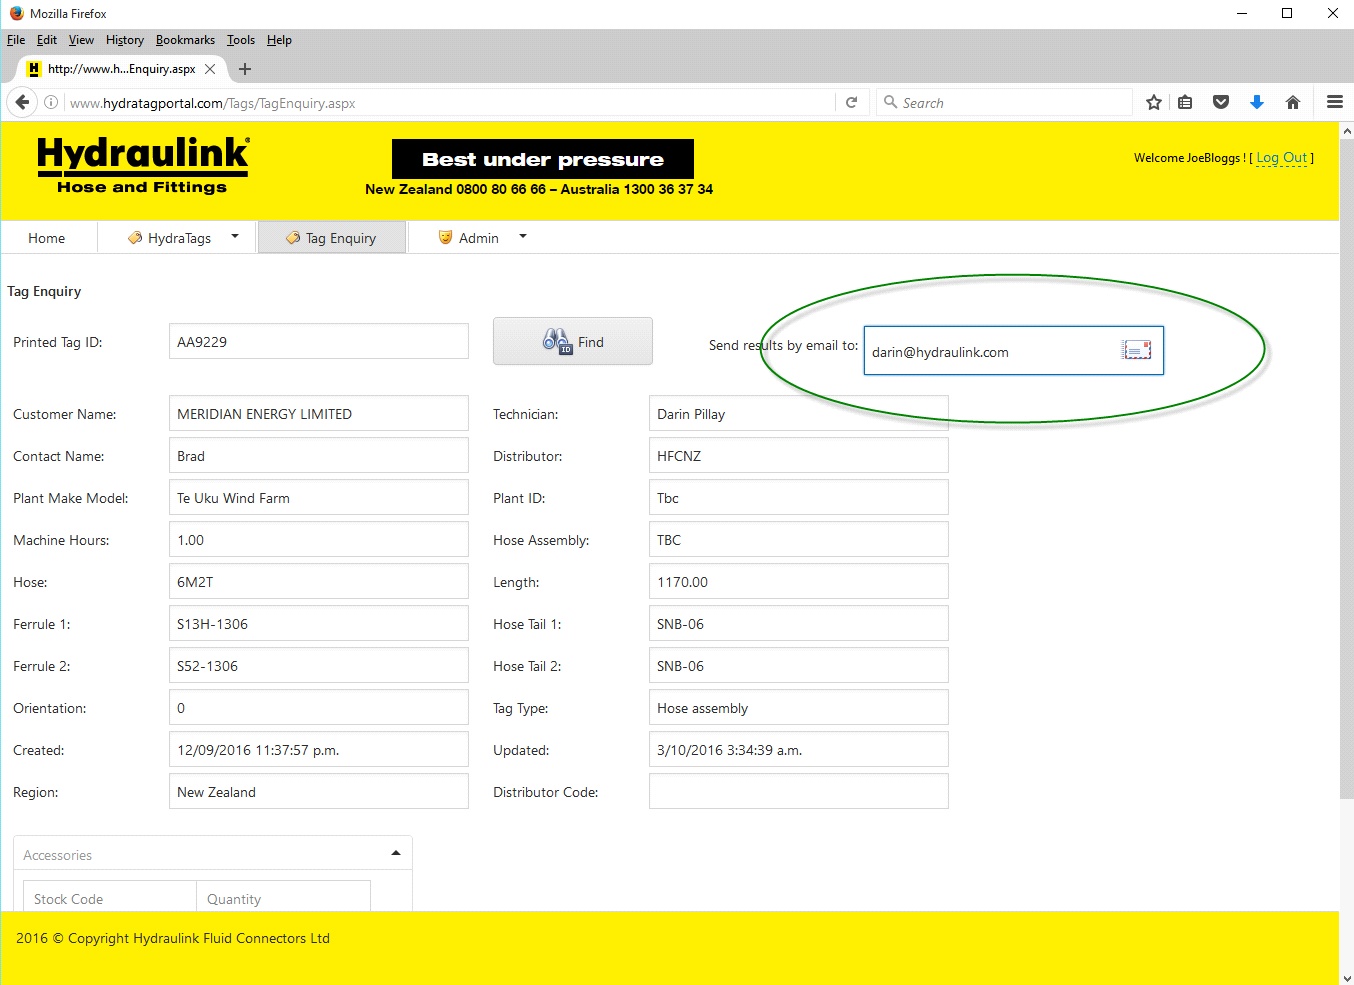The width and height of the screenshot is (1354, 985).
Task: Click the Tag Type field
Action: pos(799,707)
